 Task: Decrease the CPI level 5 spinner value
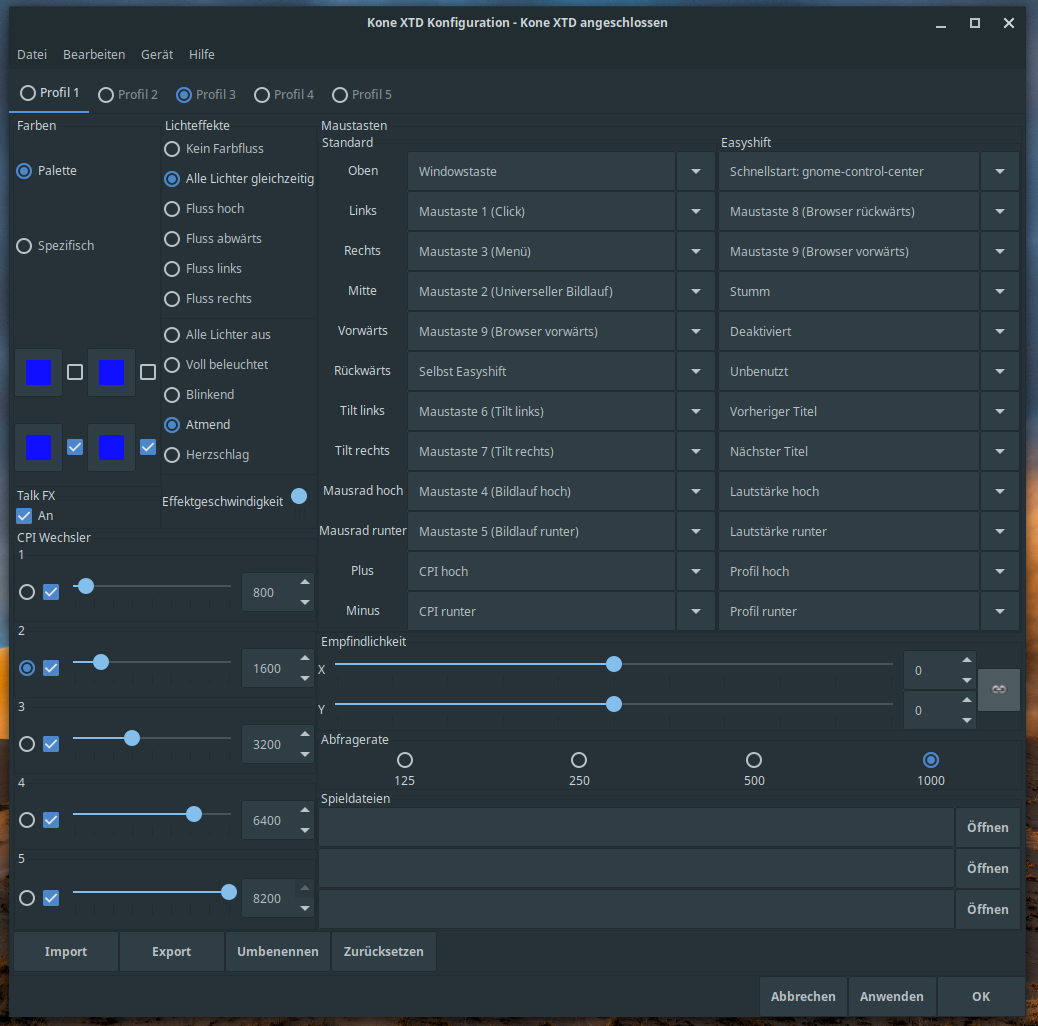pos(305,908)
